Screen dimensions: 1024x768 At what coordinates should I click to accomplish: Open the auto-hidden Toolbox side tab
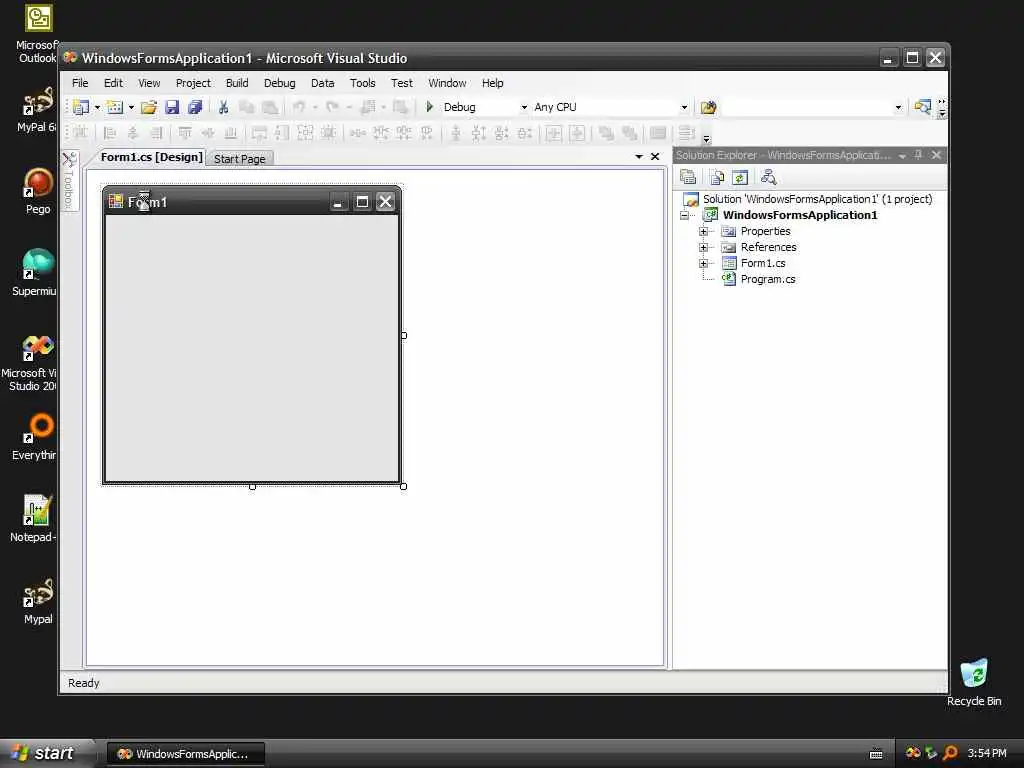tap(69, 180)
